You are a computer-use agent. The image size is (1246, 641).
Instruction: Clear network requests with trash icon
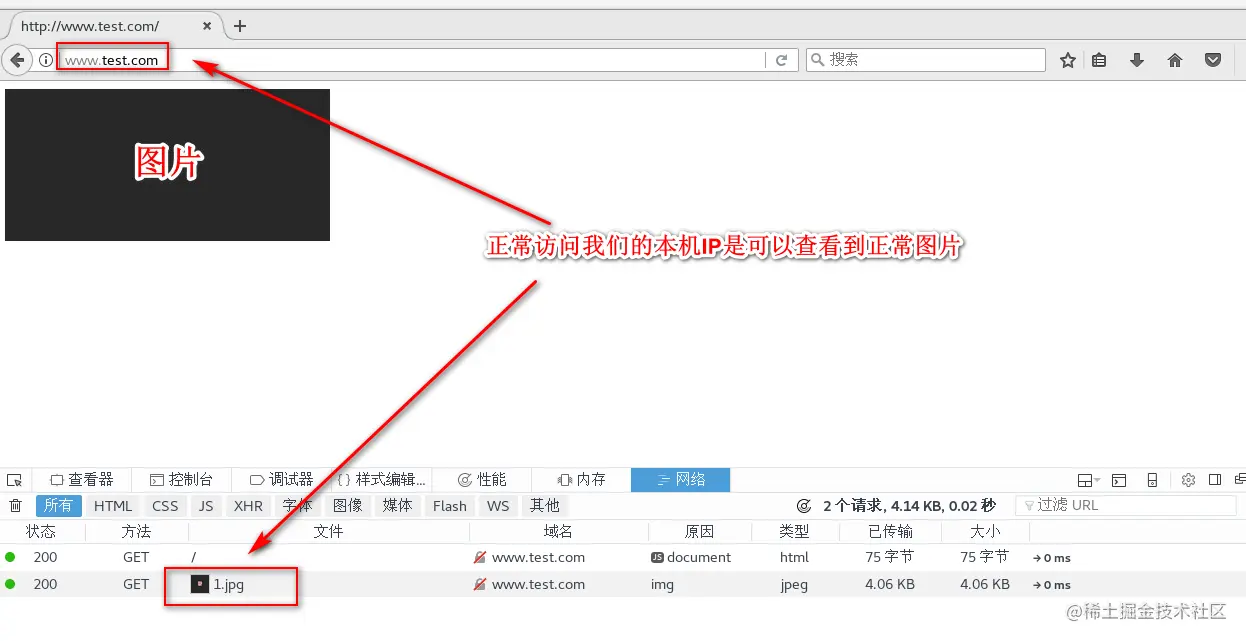point(15,506)
